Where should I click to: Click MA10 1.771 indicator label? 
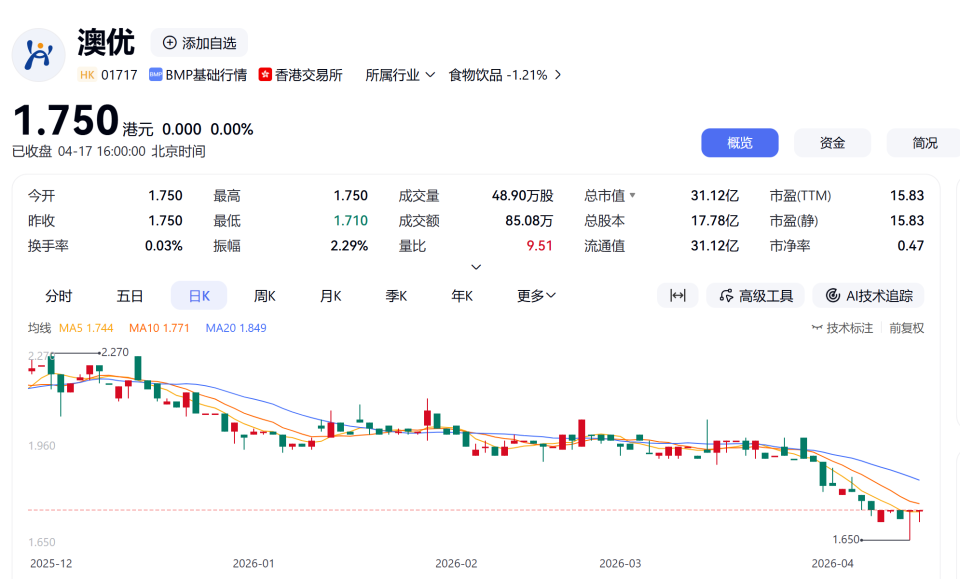click(x=159, y=328)
